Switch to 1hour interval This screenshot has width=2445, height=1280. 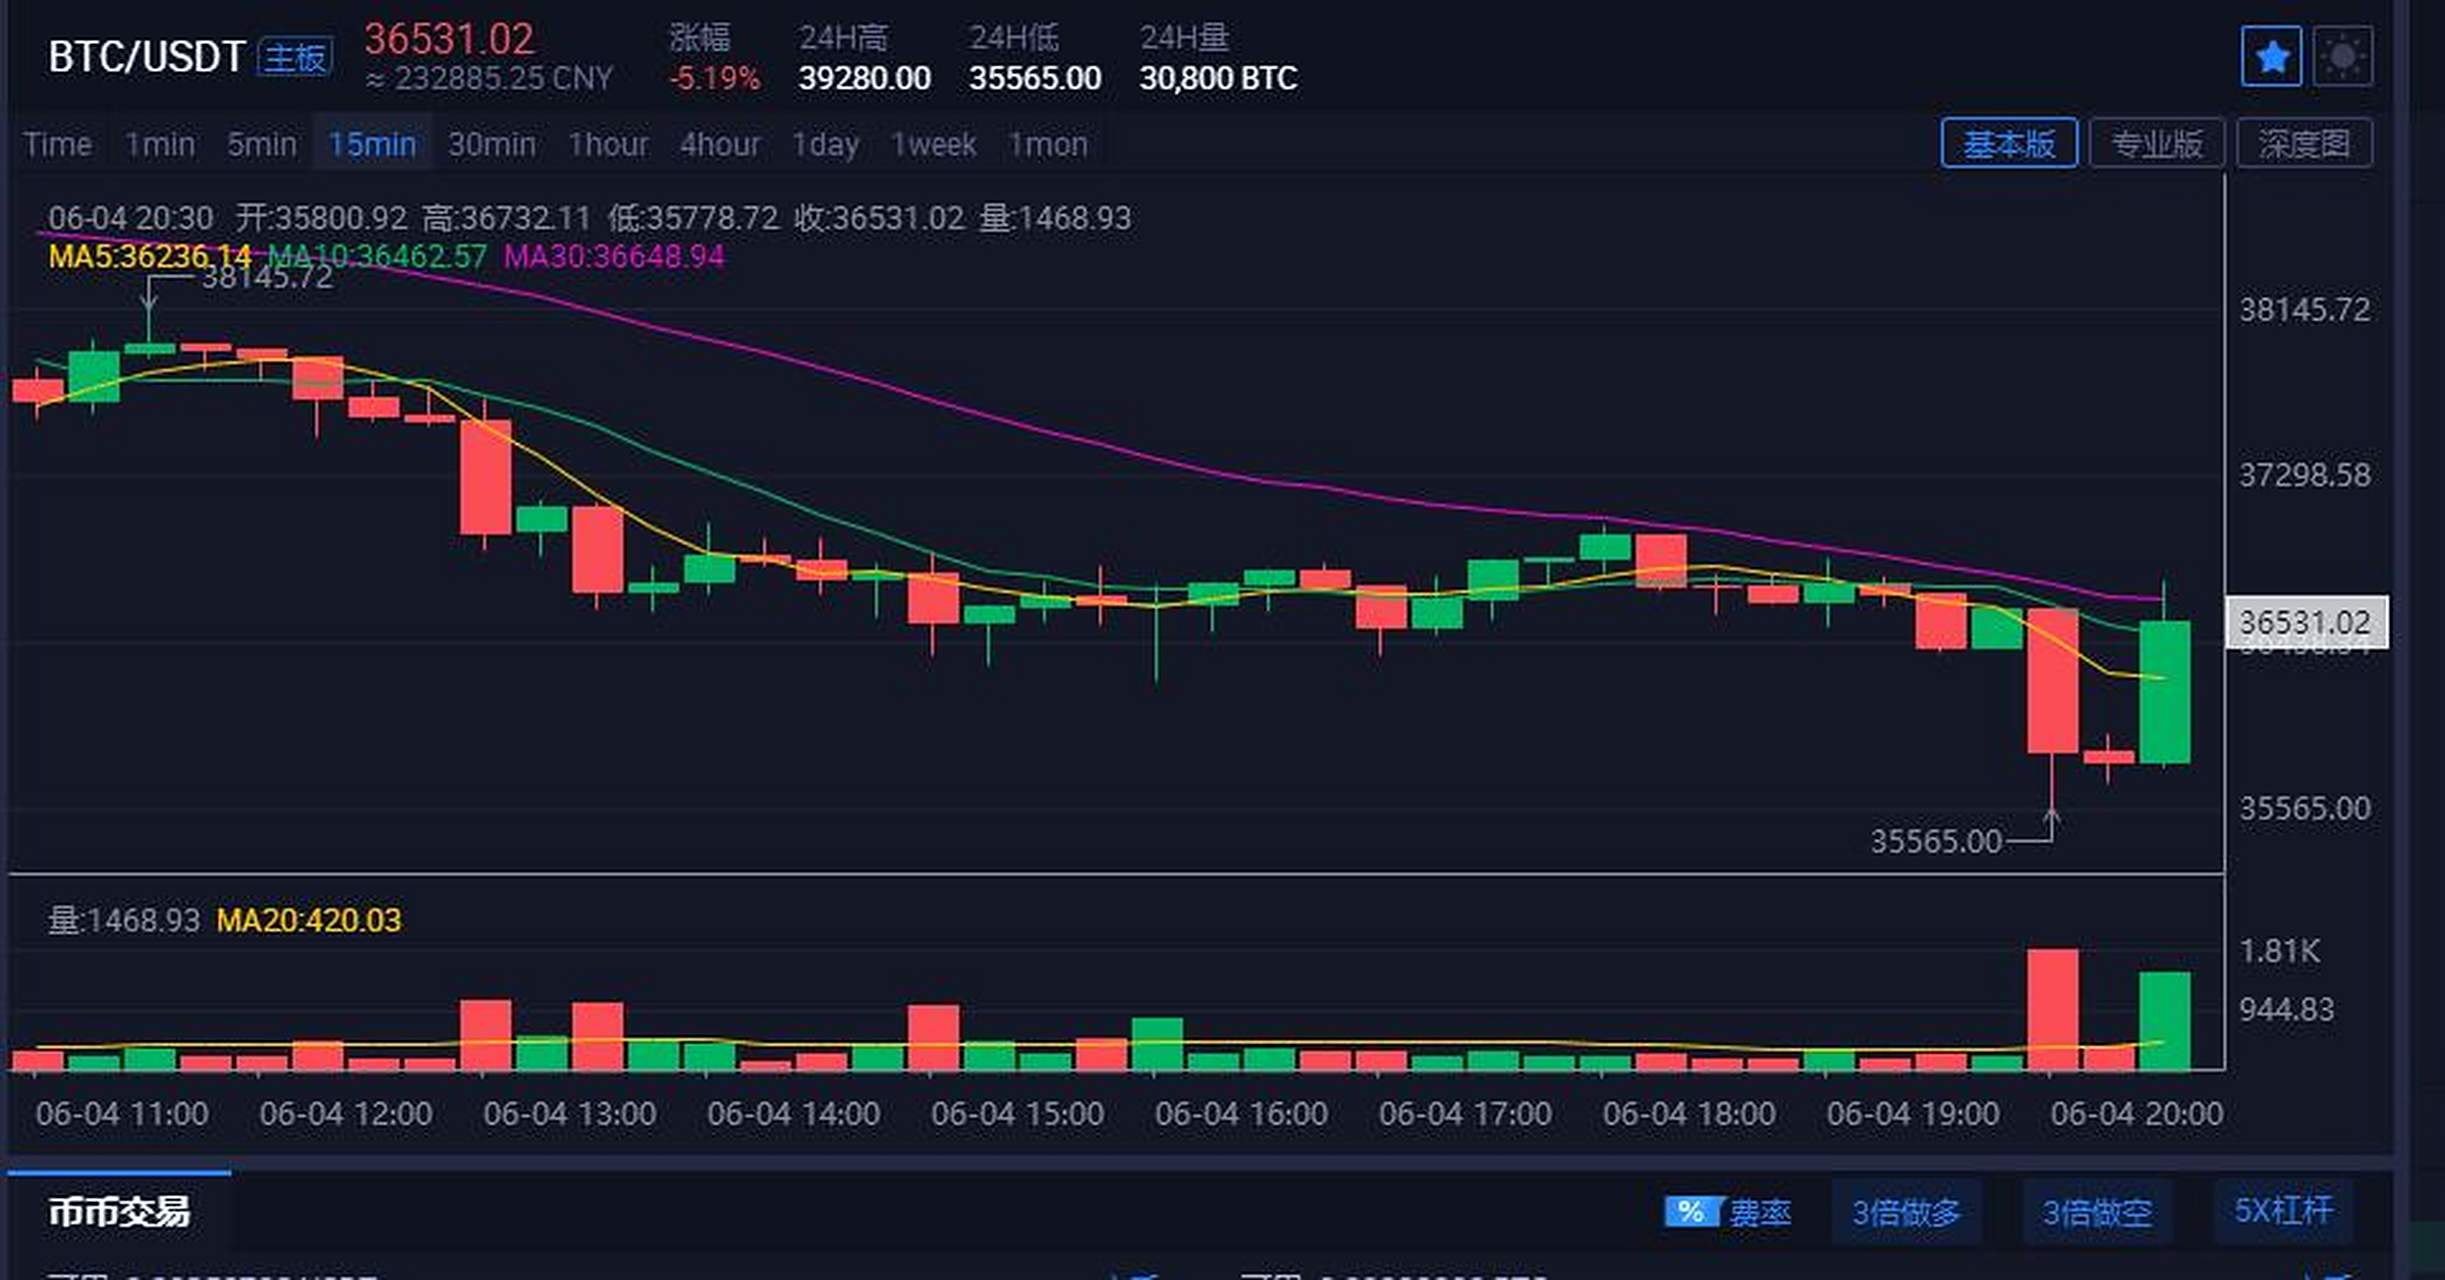point(608,144)
